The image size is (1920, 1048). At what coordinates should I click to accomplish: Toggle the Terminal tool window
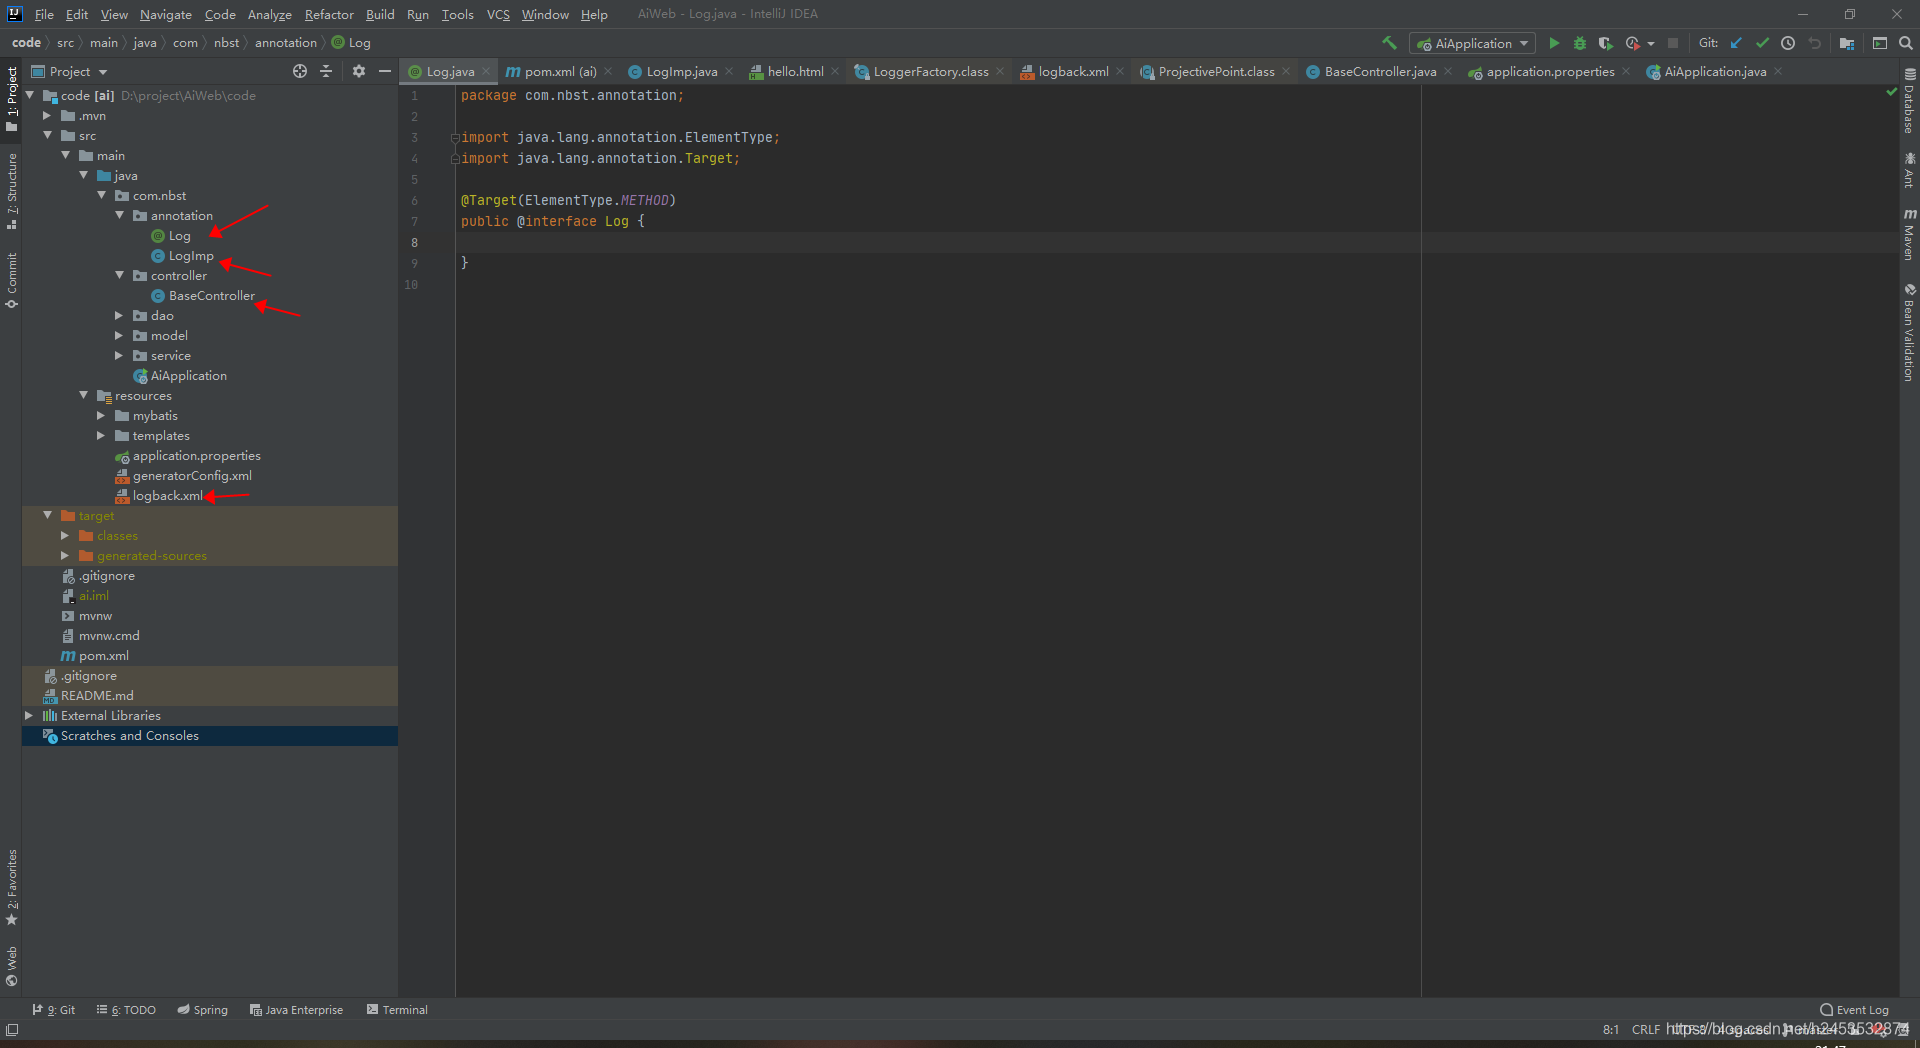[x=397, y=1010]
